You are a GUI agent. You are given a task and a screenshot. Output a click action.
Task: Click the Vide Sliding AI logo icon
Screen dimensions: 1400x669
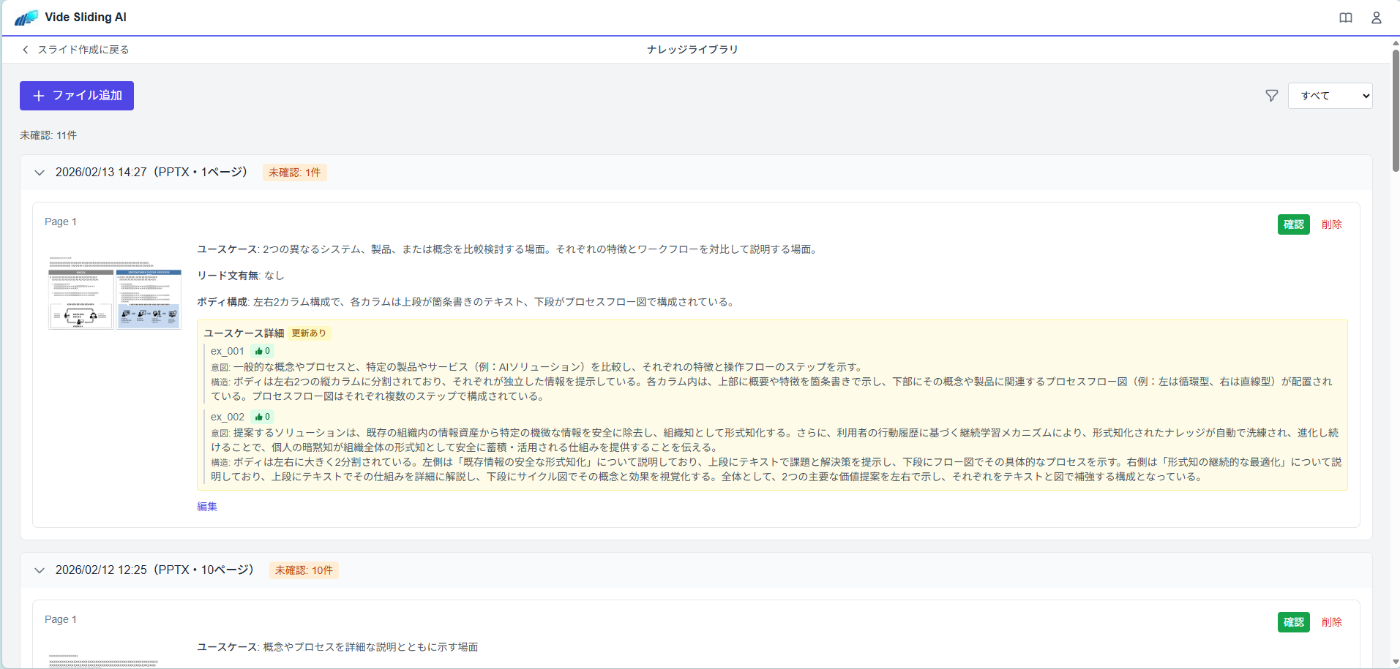(x=26, y=17)
